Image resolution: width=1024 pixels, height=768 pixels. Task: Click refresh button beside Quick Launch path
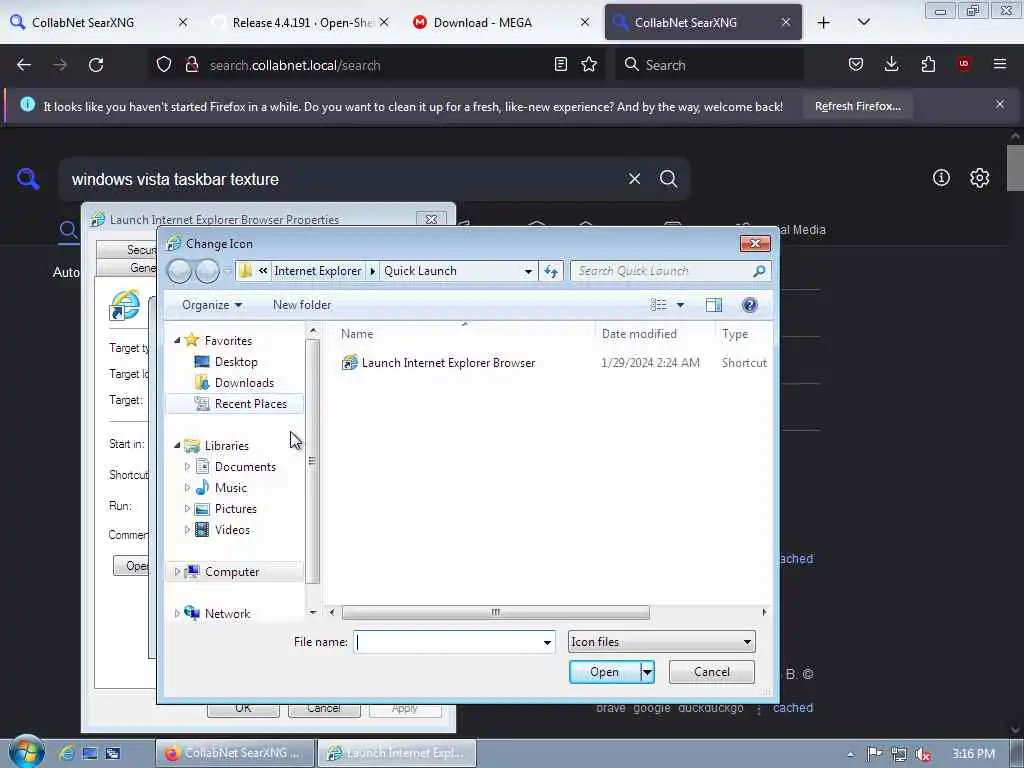[x=551, y=271]
